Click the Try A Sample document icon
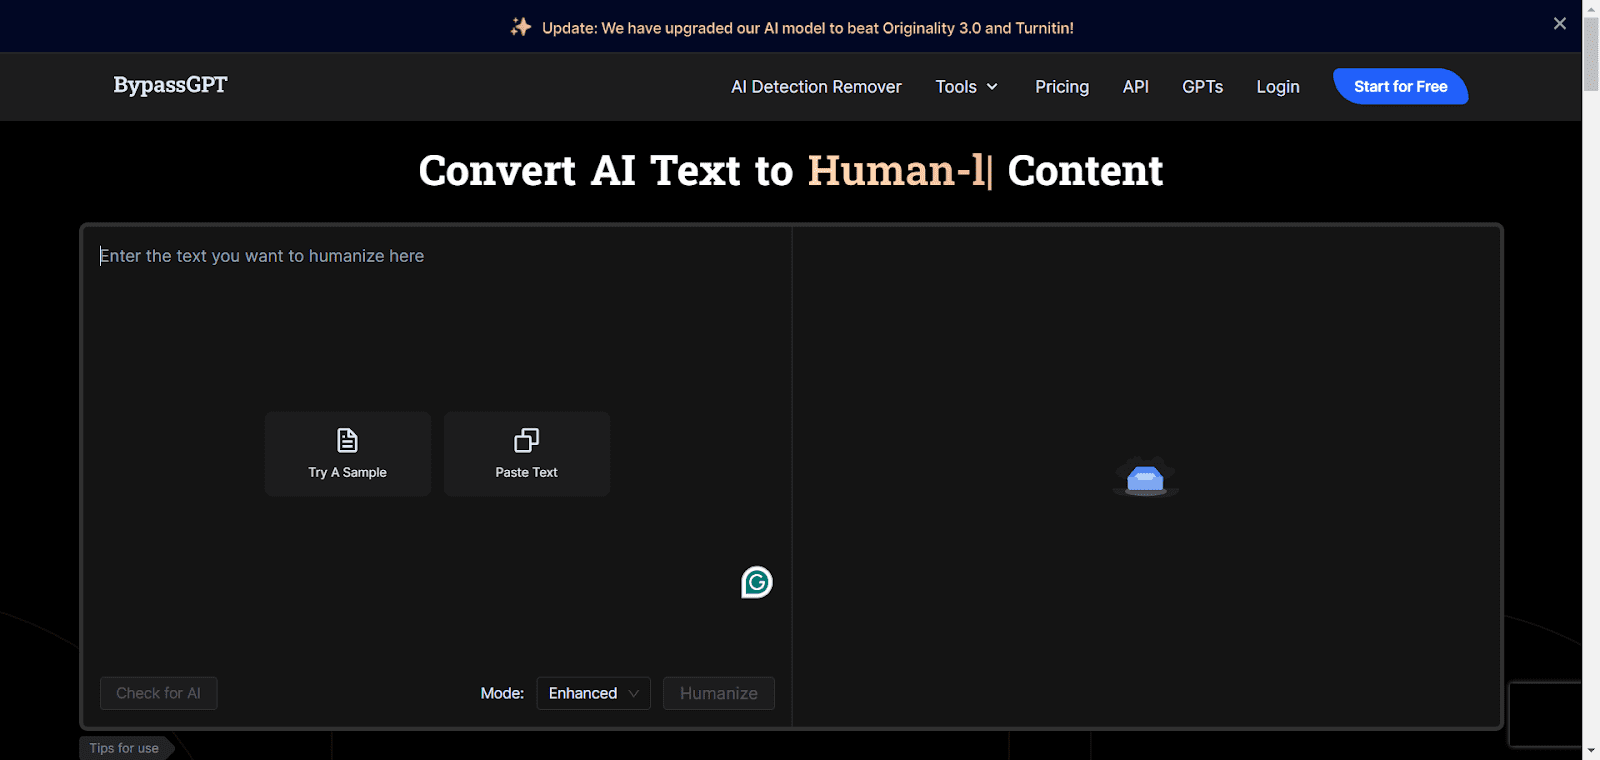The height and width of the screenshot is (760, 1600). coord(347,440)
